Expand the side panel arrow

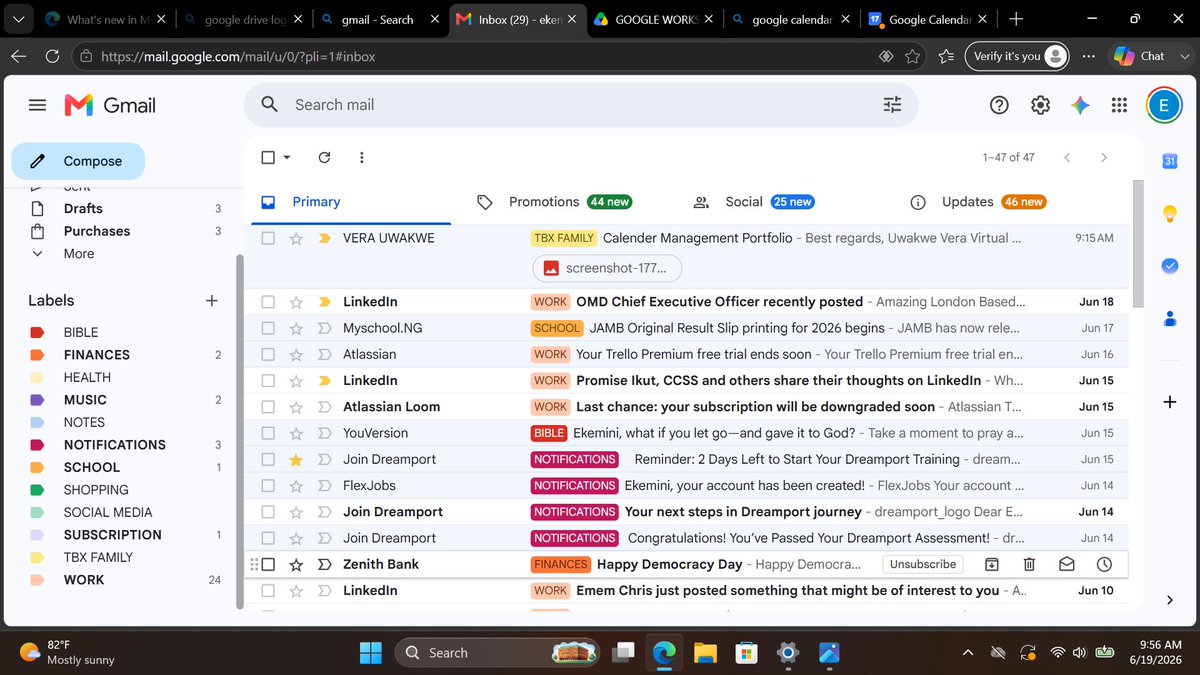tap(1170, 600)
